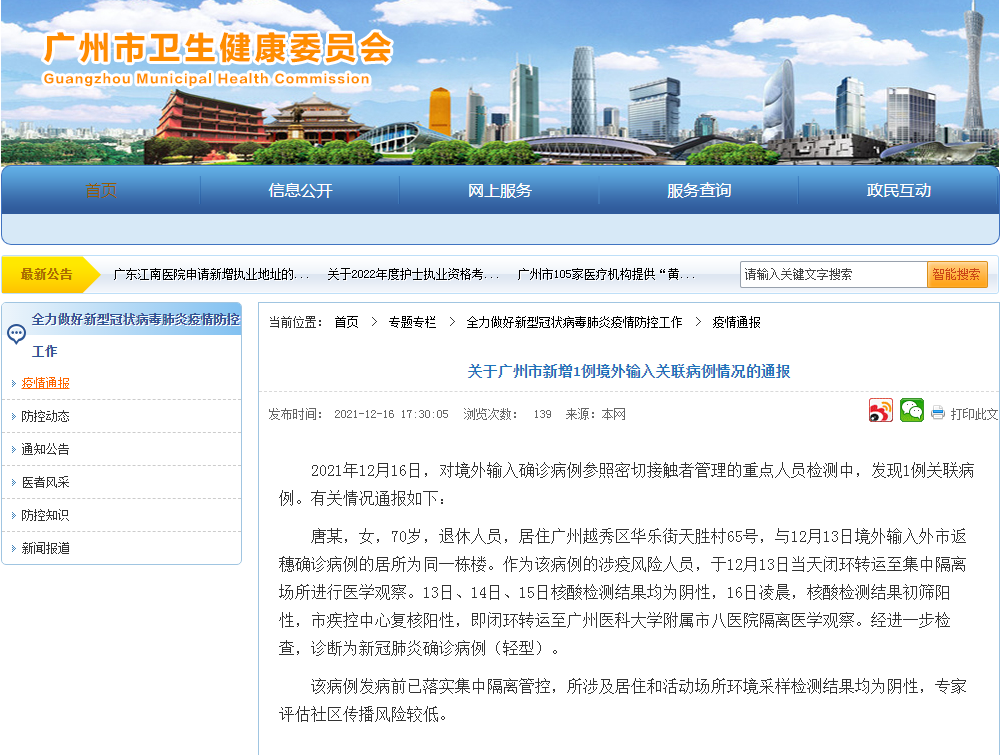
Task: Click arrow bullet beside 疫情通报
Action: pos(13,383)
